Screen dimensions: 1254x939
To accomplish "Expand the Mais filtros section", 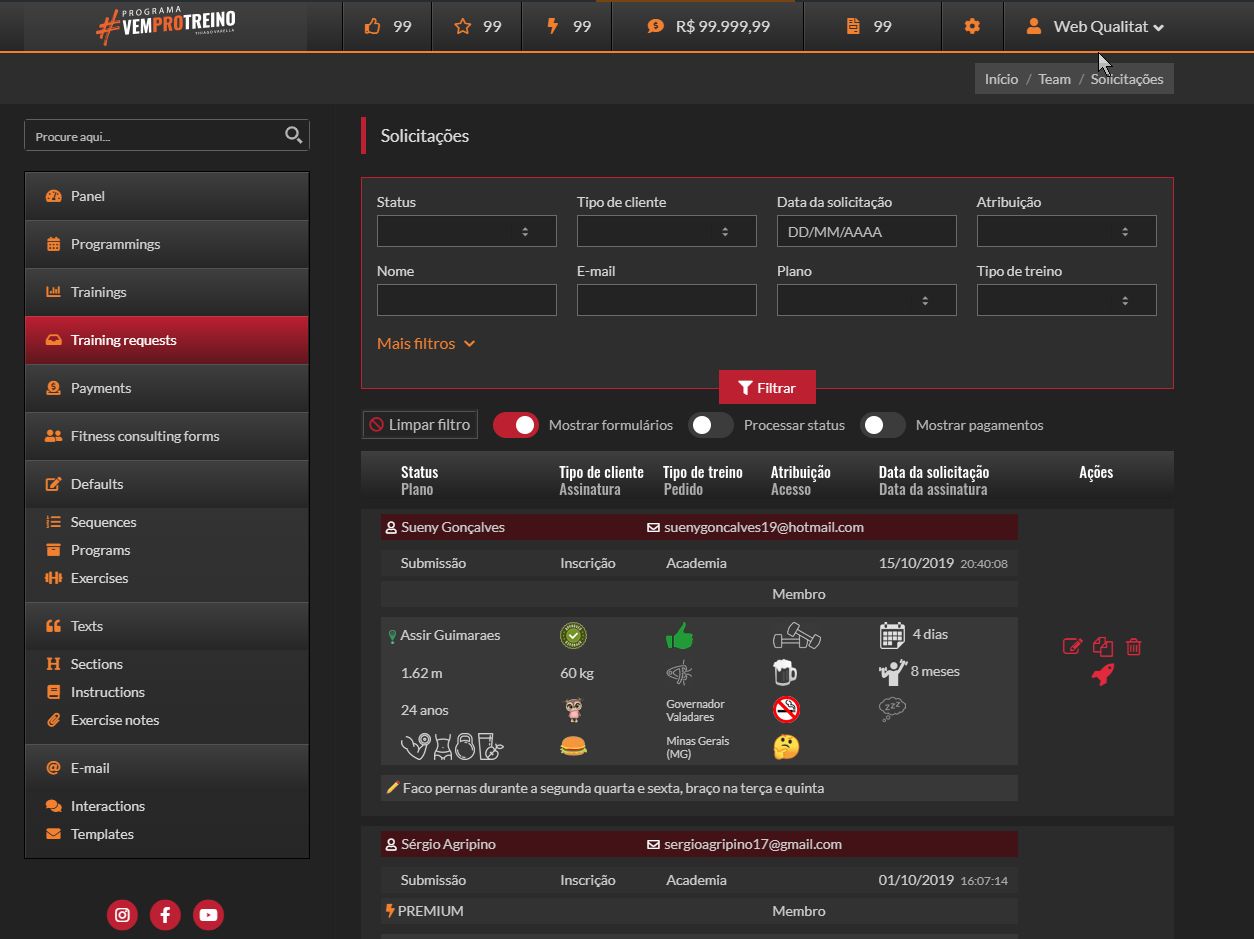I will click(426, 343).
